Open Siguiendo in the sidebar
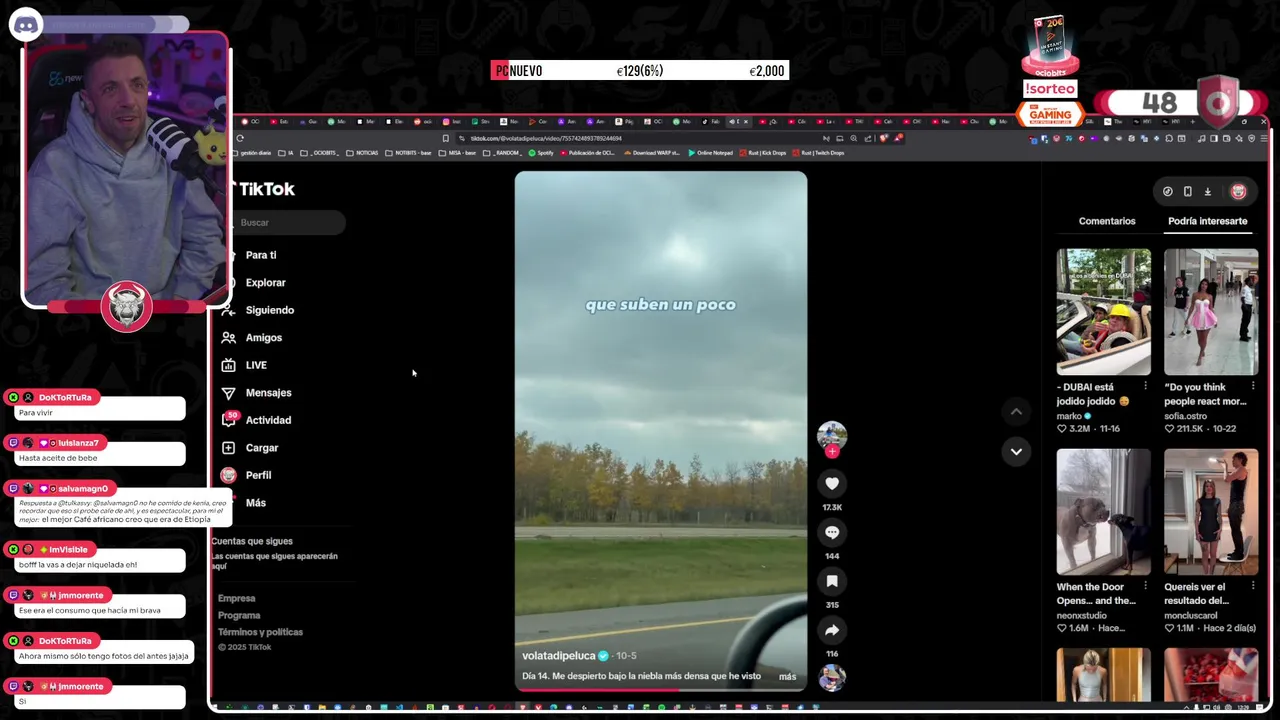1280x720 pixels. (269, 310)
